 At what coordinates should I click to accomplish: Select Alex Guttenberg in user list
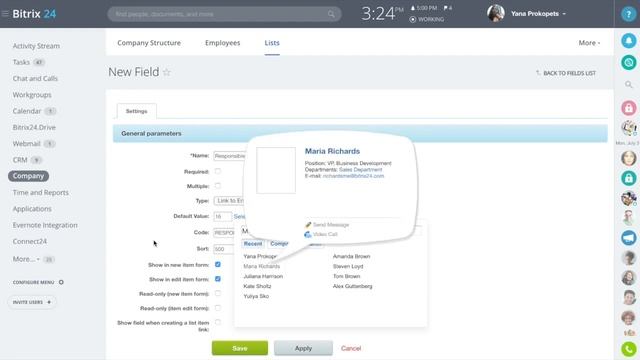click(x=352, y=286)
